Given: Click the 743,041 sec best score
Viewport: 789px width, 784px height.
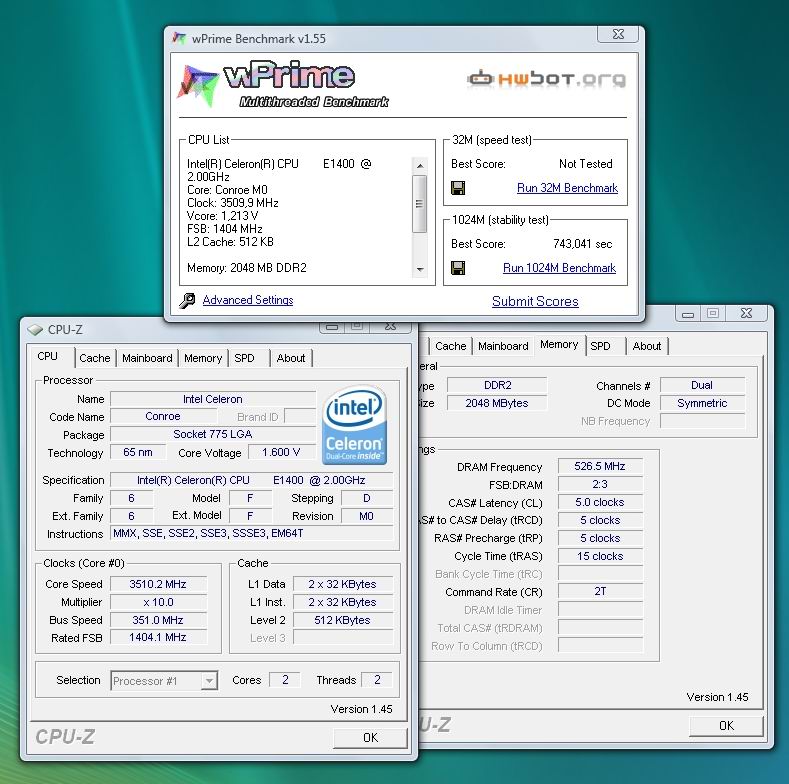Looking at the screenshot, I should (583, 244).
